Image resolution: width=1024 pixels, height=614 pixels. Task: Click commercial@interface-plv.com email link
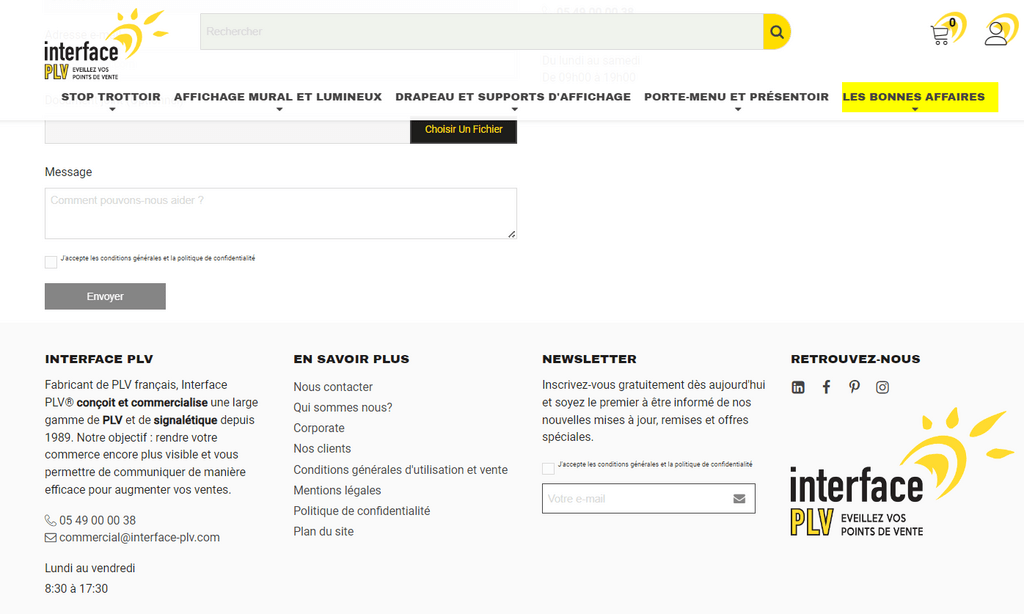click(x=139, y=538)
